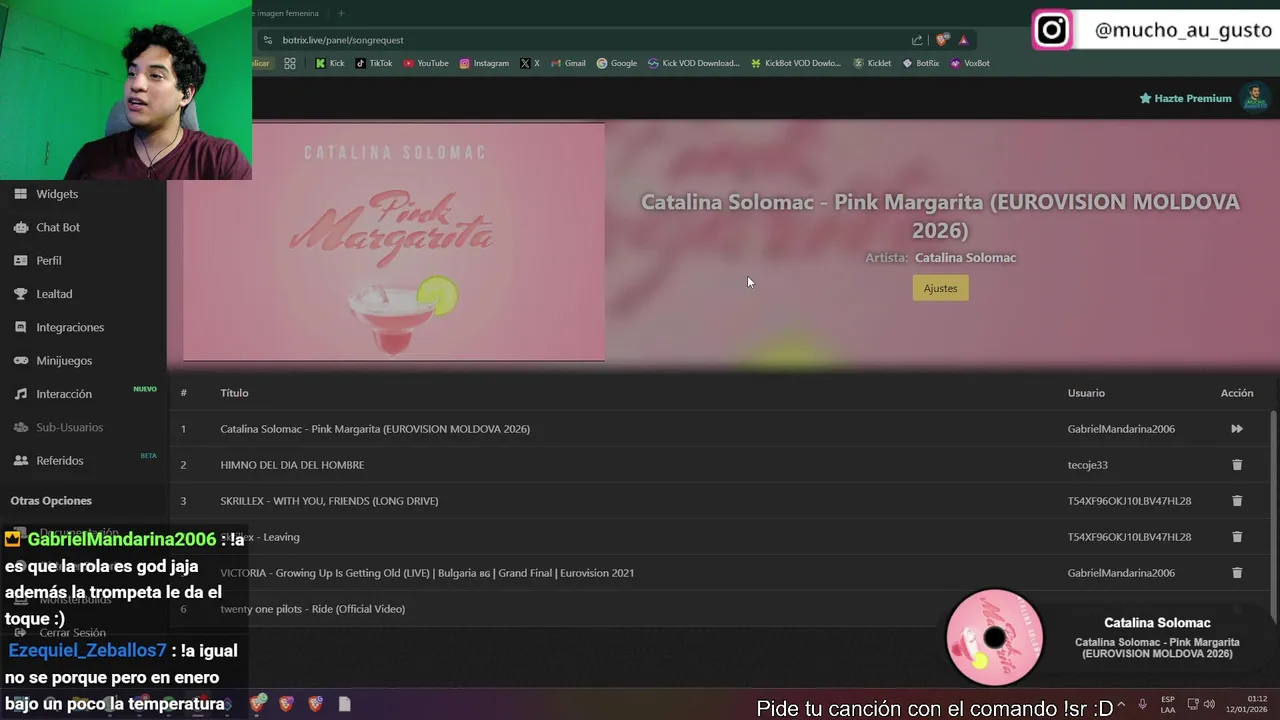Open Referidos section
This screenshot has height=720, width=1280.
pyautogui.click(x=60, y=460)
